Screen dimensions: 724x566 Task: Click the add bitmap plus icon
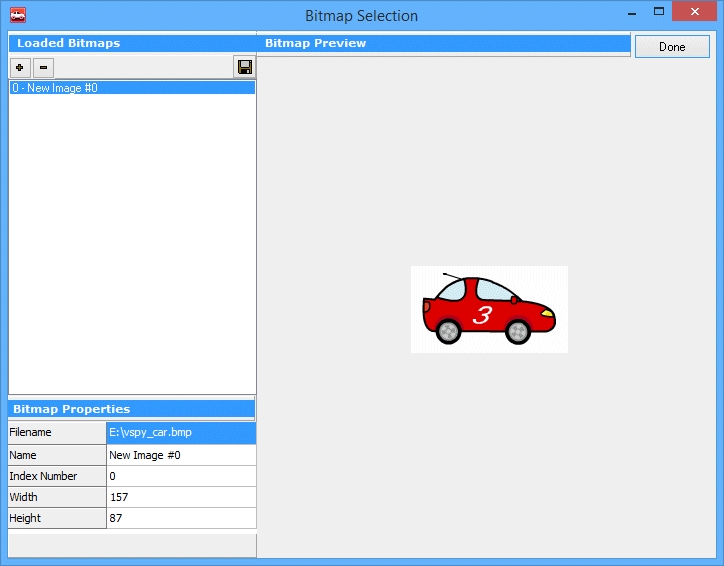click(20, 67)
